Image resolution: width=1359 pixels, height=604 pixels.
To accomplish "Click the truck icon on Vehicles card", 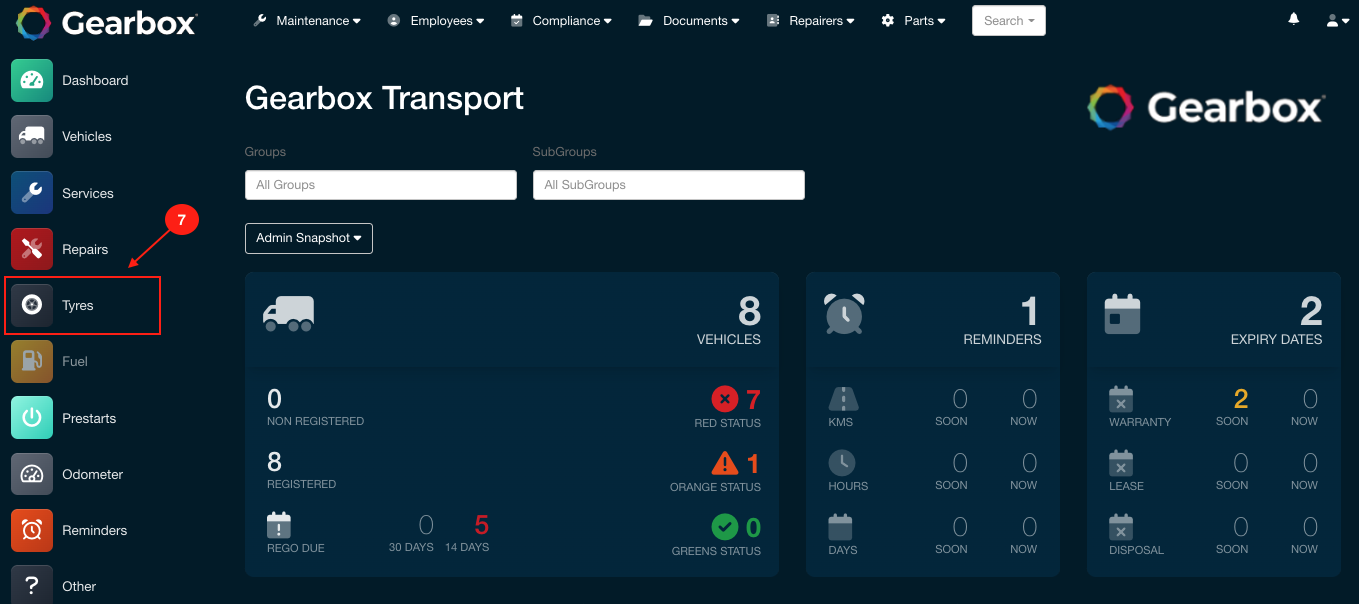I will (x=288, y=313).
